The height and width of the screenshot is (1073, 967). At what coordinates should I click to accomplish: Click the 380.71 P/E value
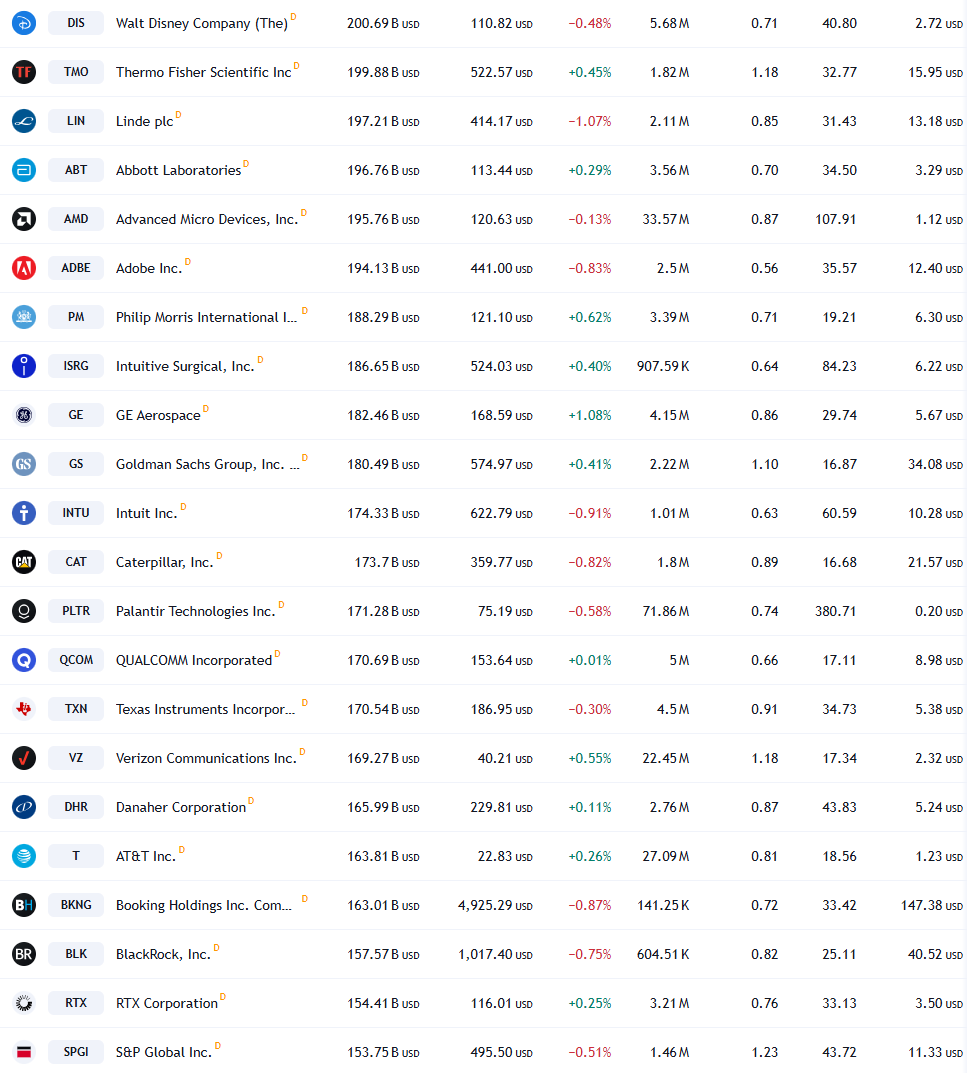tap(836, 611)
